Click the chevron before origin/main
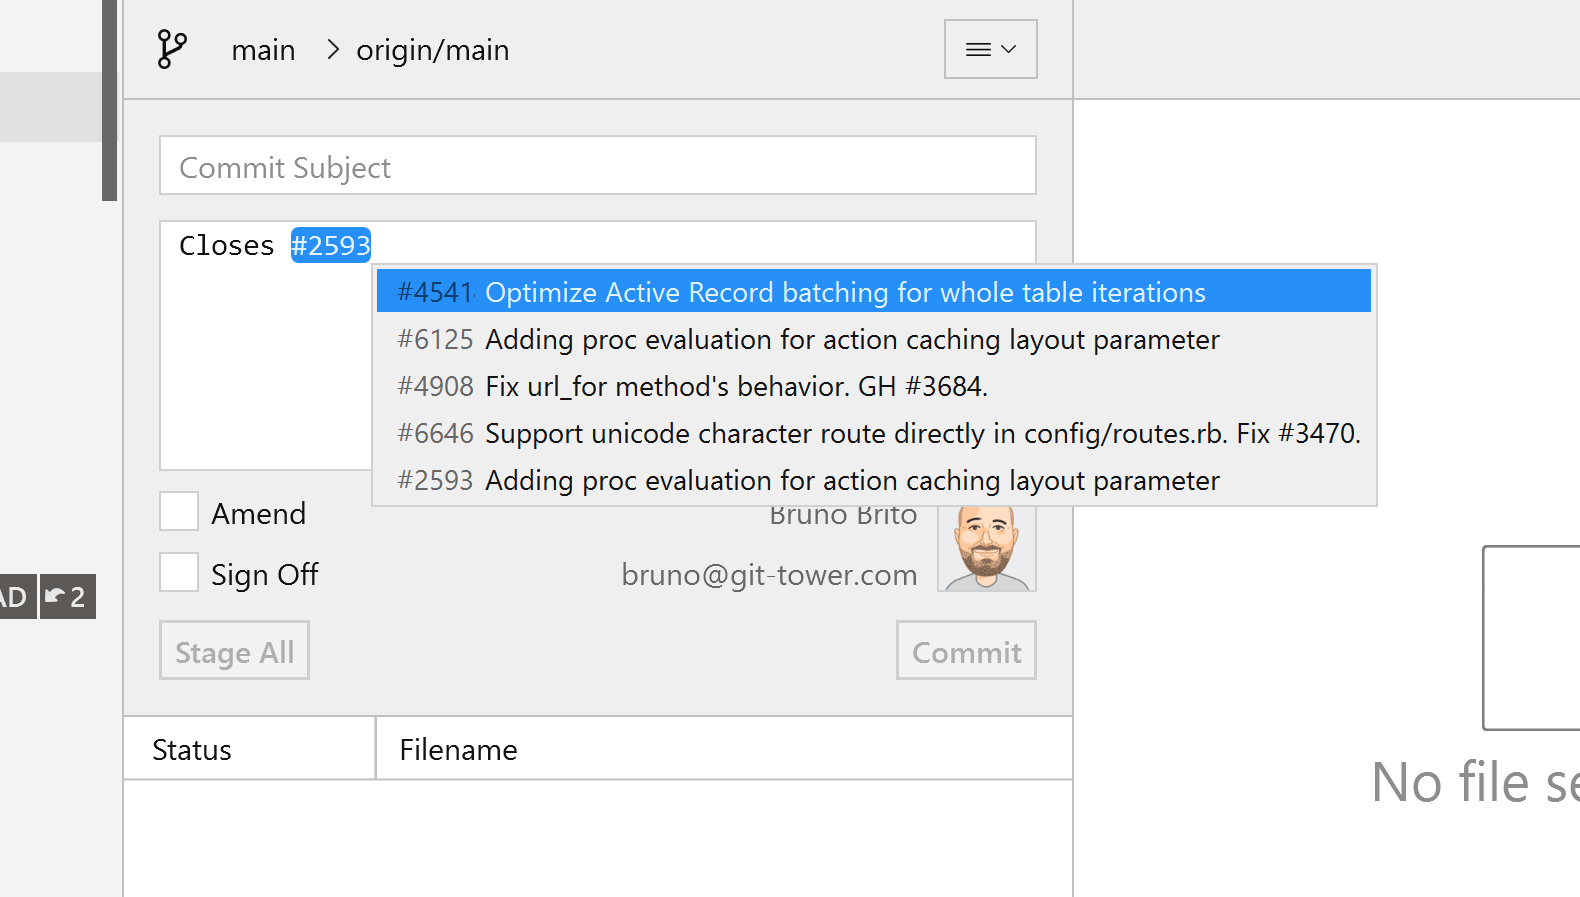 click(333, 49)
